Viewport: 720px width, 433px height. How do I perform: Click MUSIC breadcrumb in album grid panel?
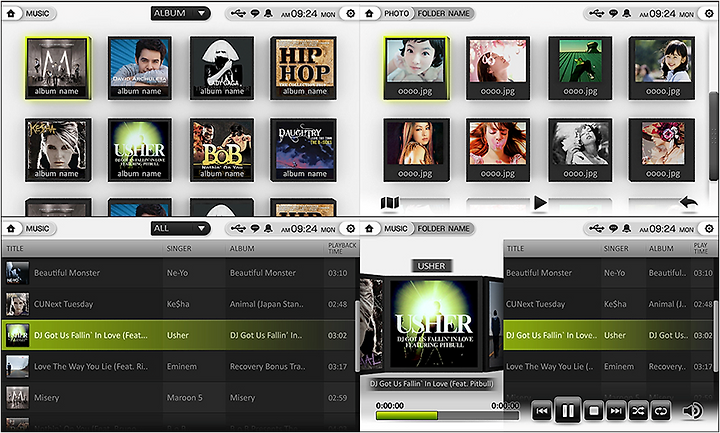click(x=37, y=13)
